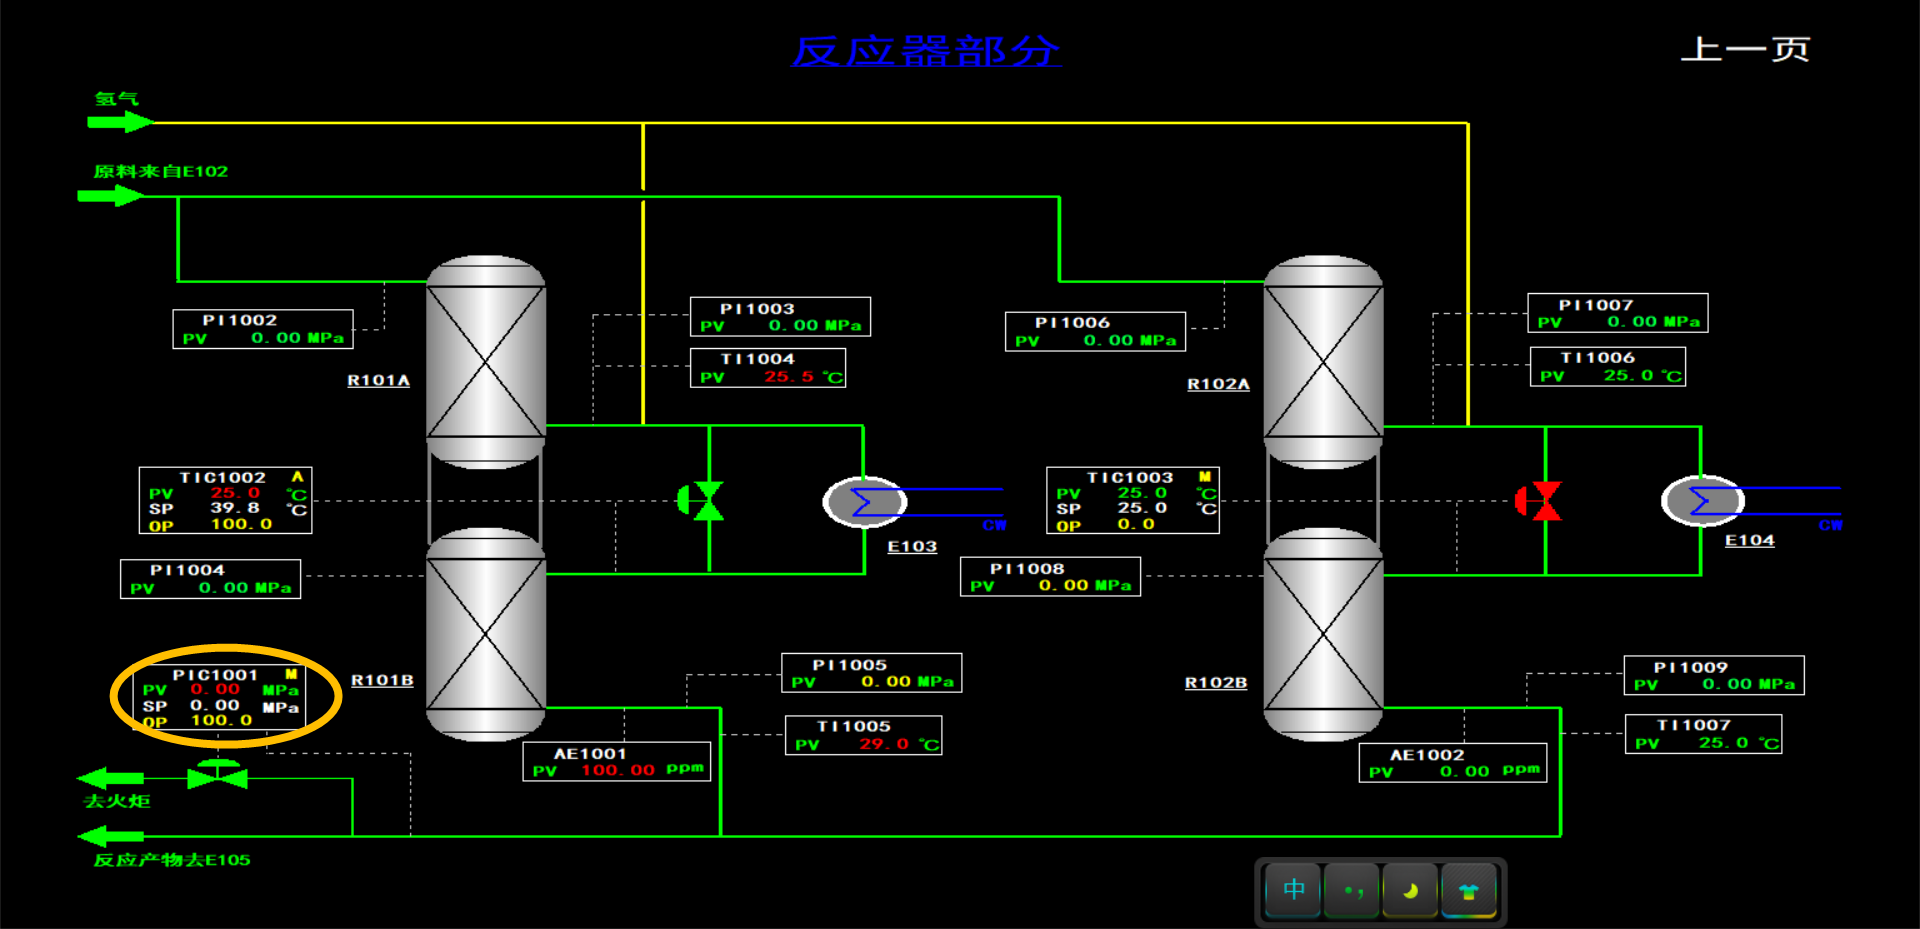Click the R101A reactor label
The height and width of the screenshot is (929, 1920).
(x=379, y=380)
